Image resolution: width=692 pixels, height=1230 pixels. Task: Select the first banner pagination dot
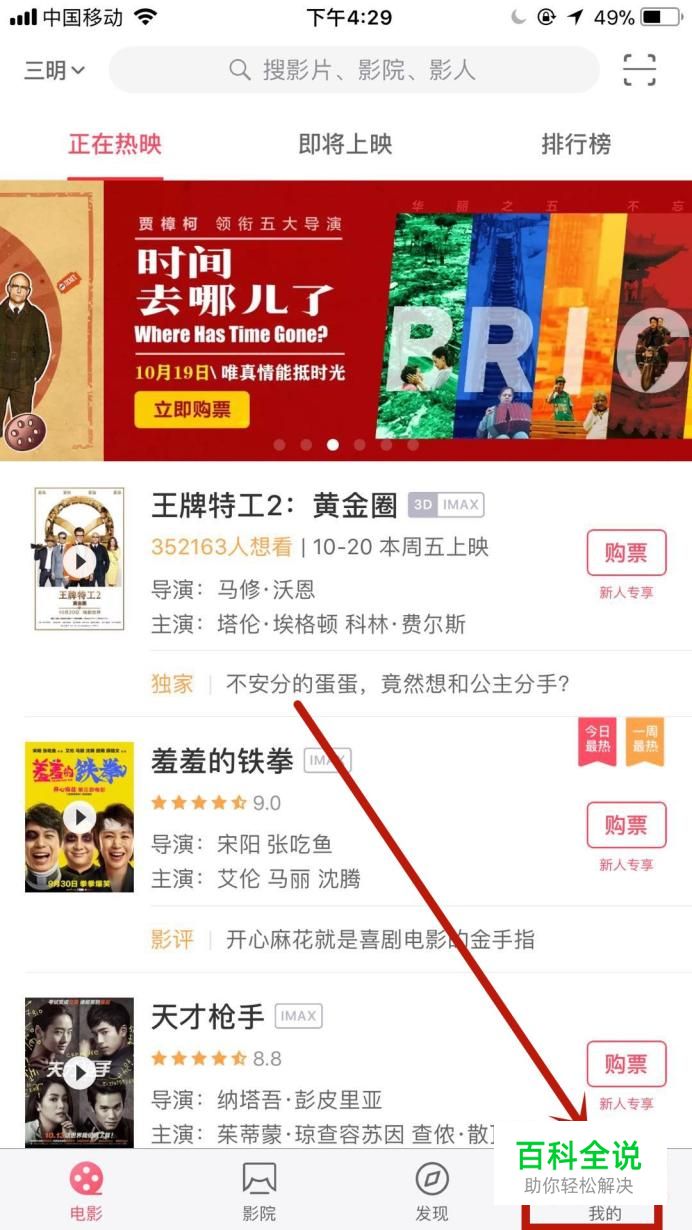pos(279,445)
